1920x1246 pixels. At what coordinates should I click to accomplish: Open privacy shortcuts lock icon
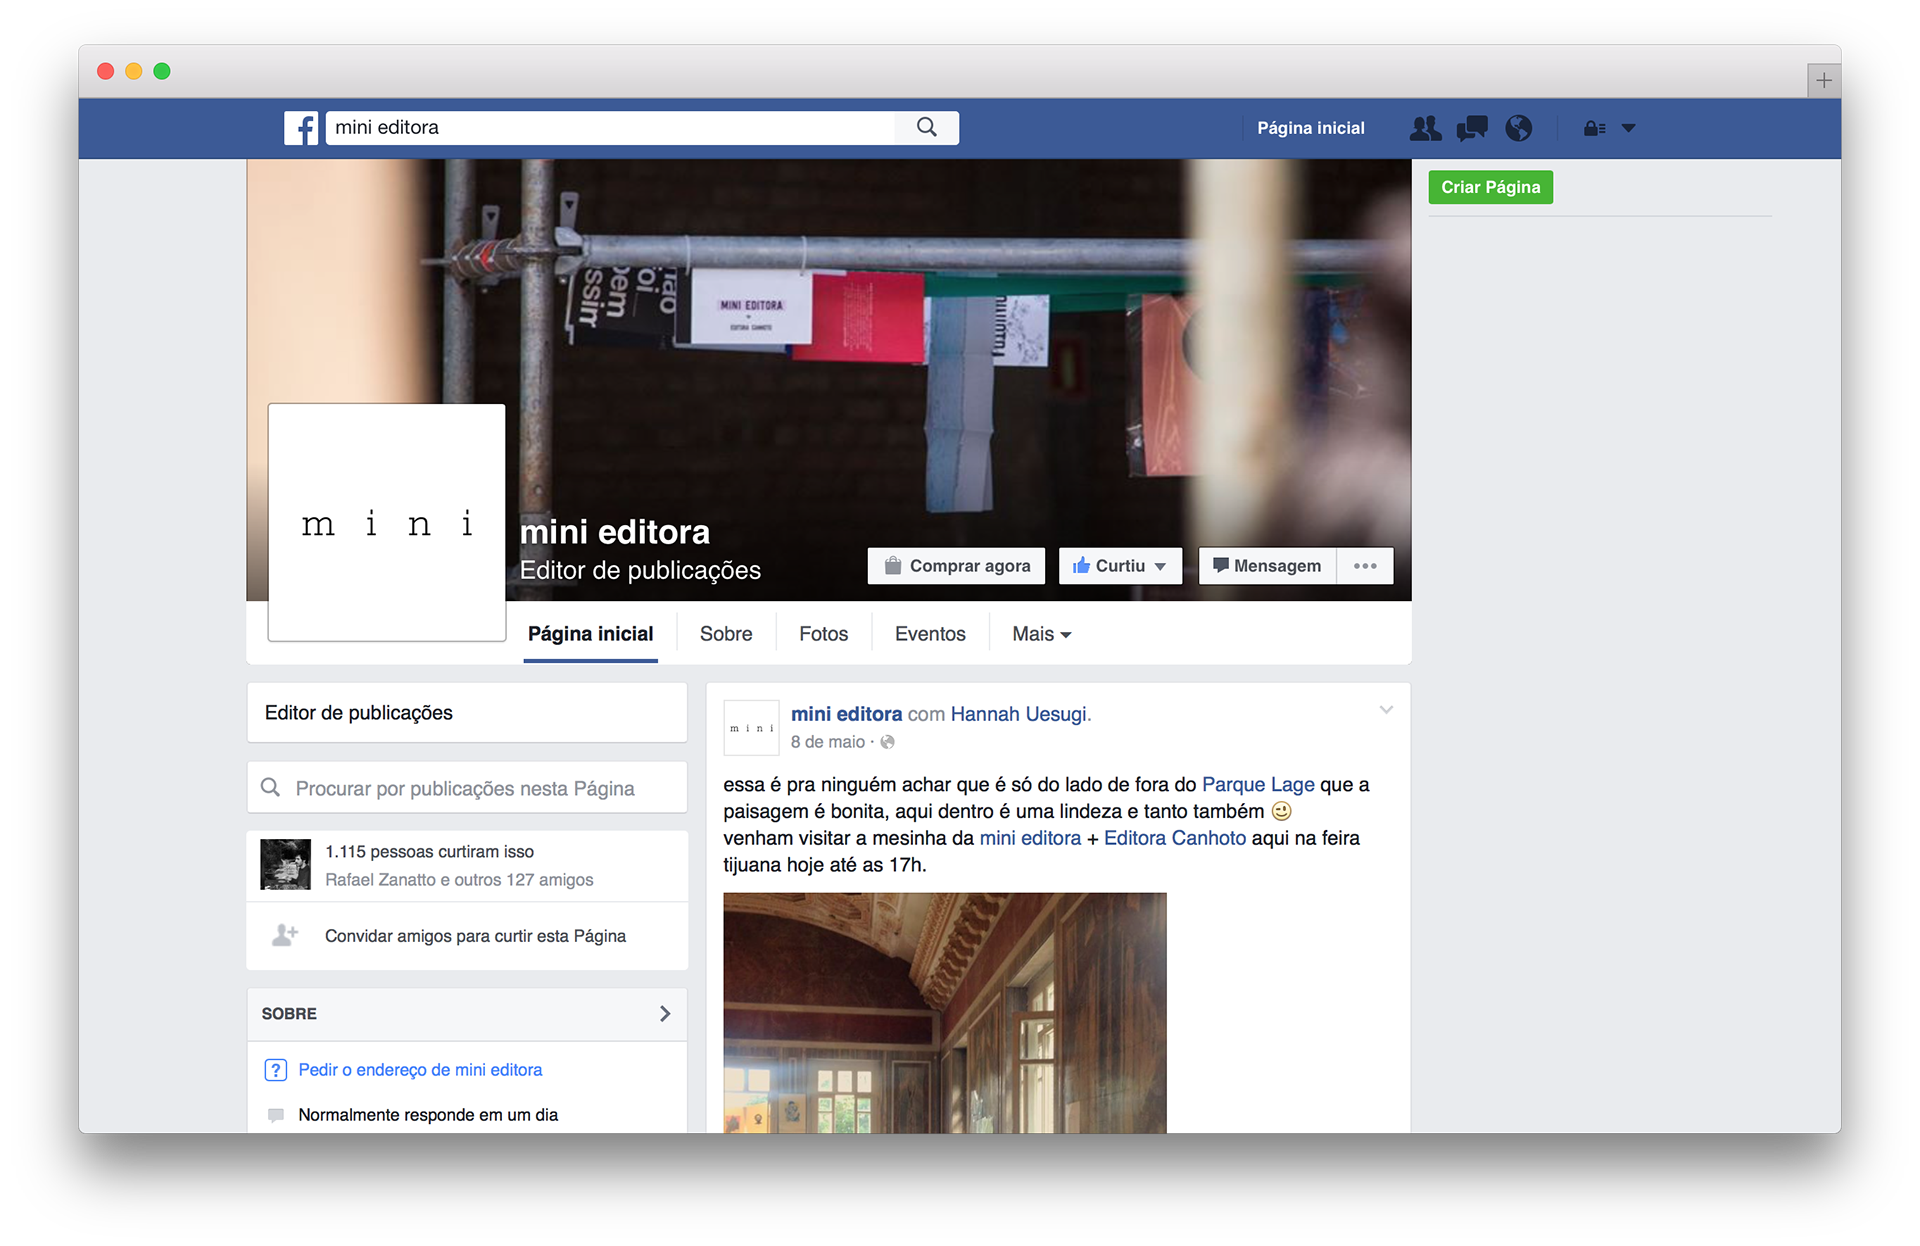(x=1594, y=128)
